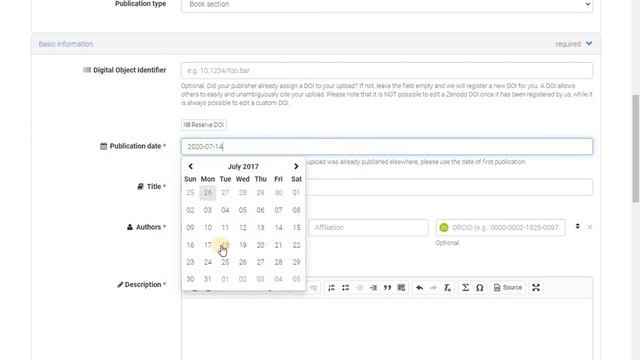Click page vertical scrollbar thumb
The image size is (640, 360).
pos(636,148)
